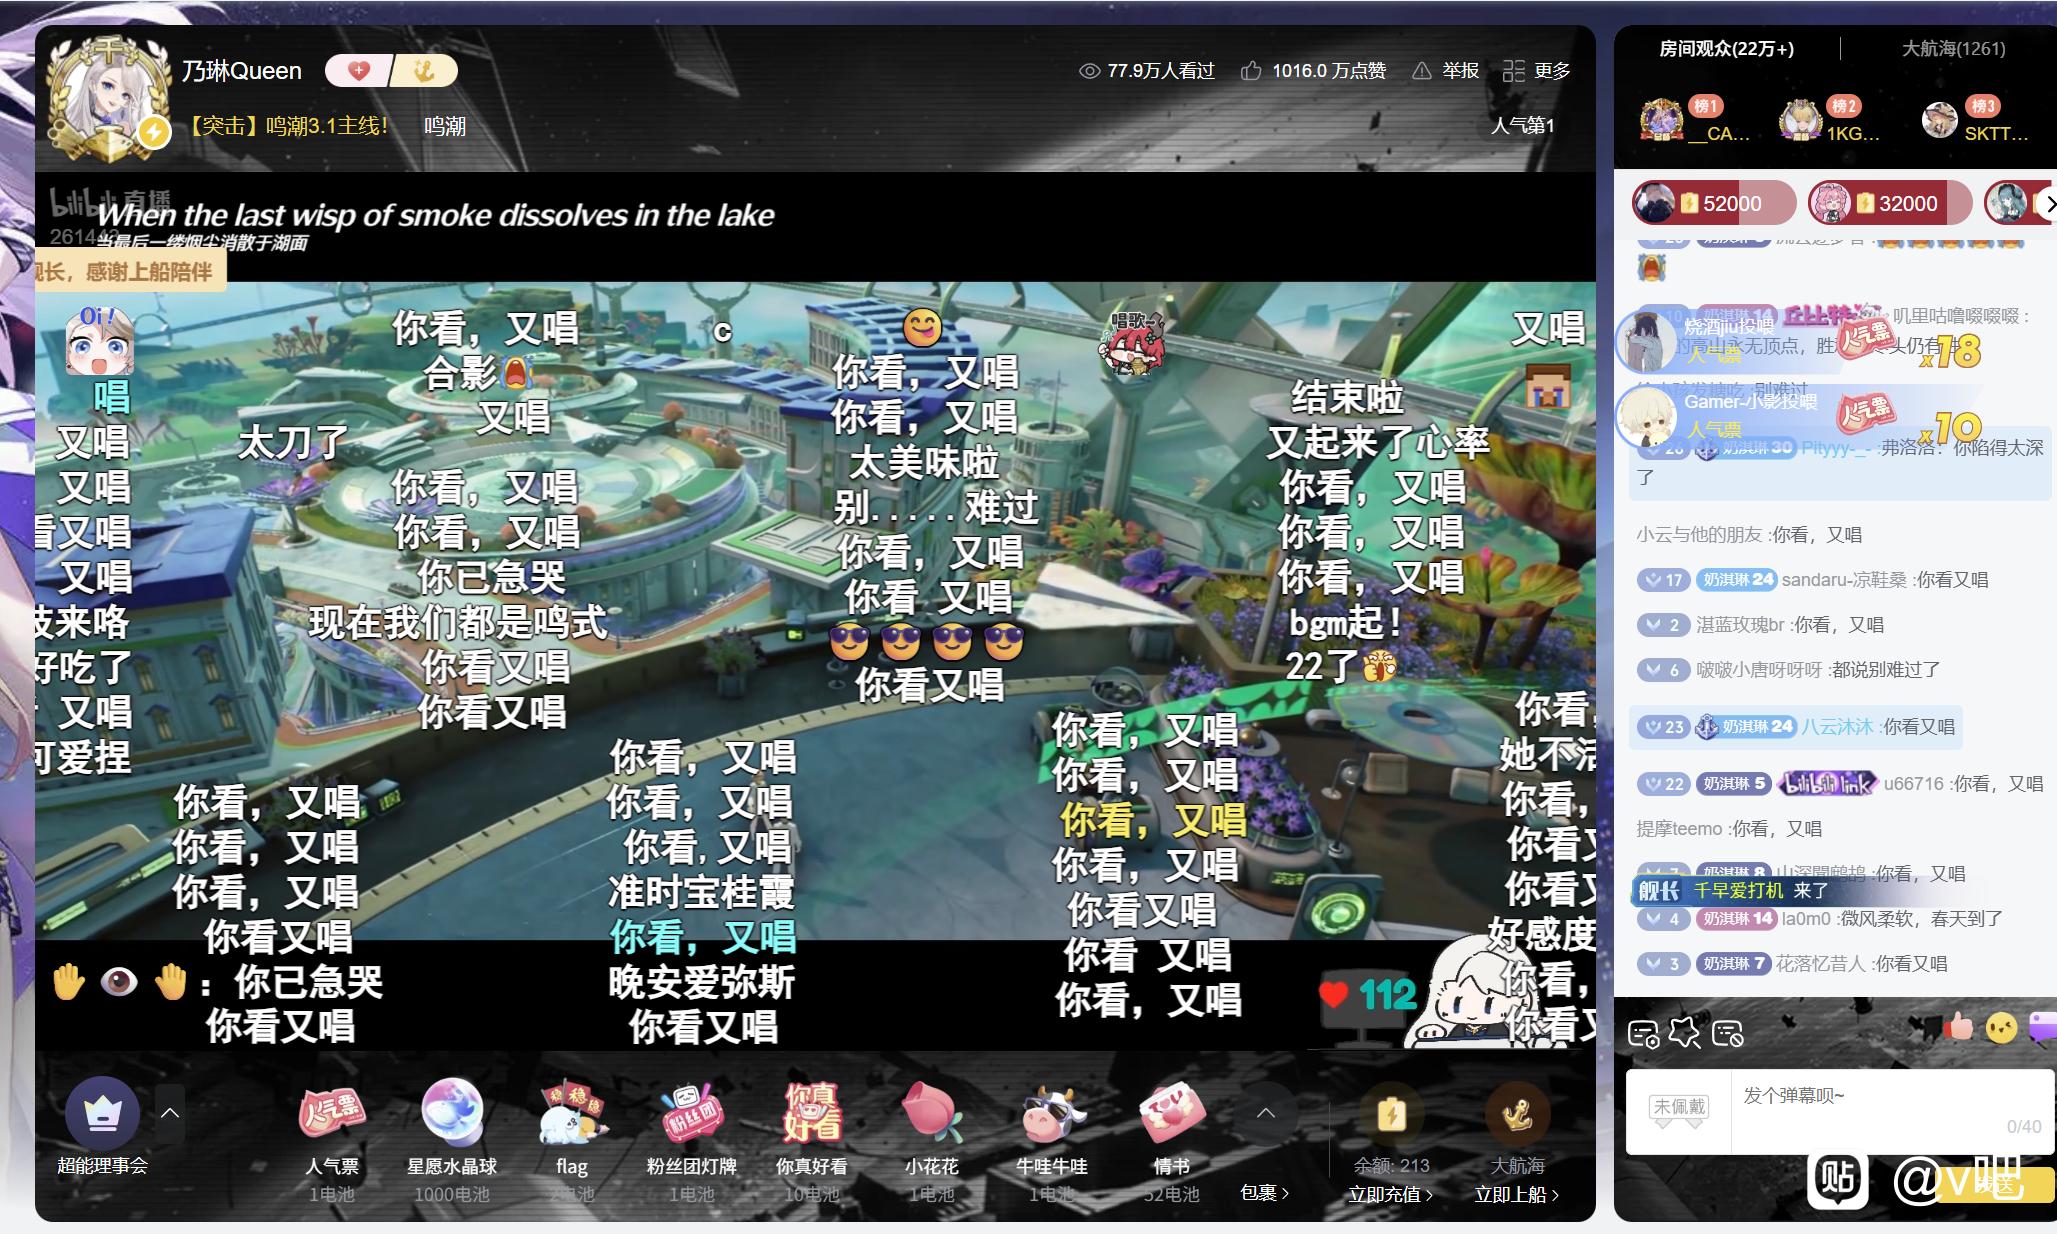This screenshot has height=1234, width=2057.
Task: Click the 发个弹幕呗 chat input field
Action: [x=1892, y=1111]
